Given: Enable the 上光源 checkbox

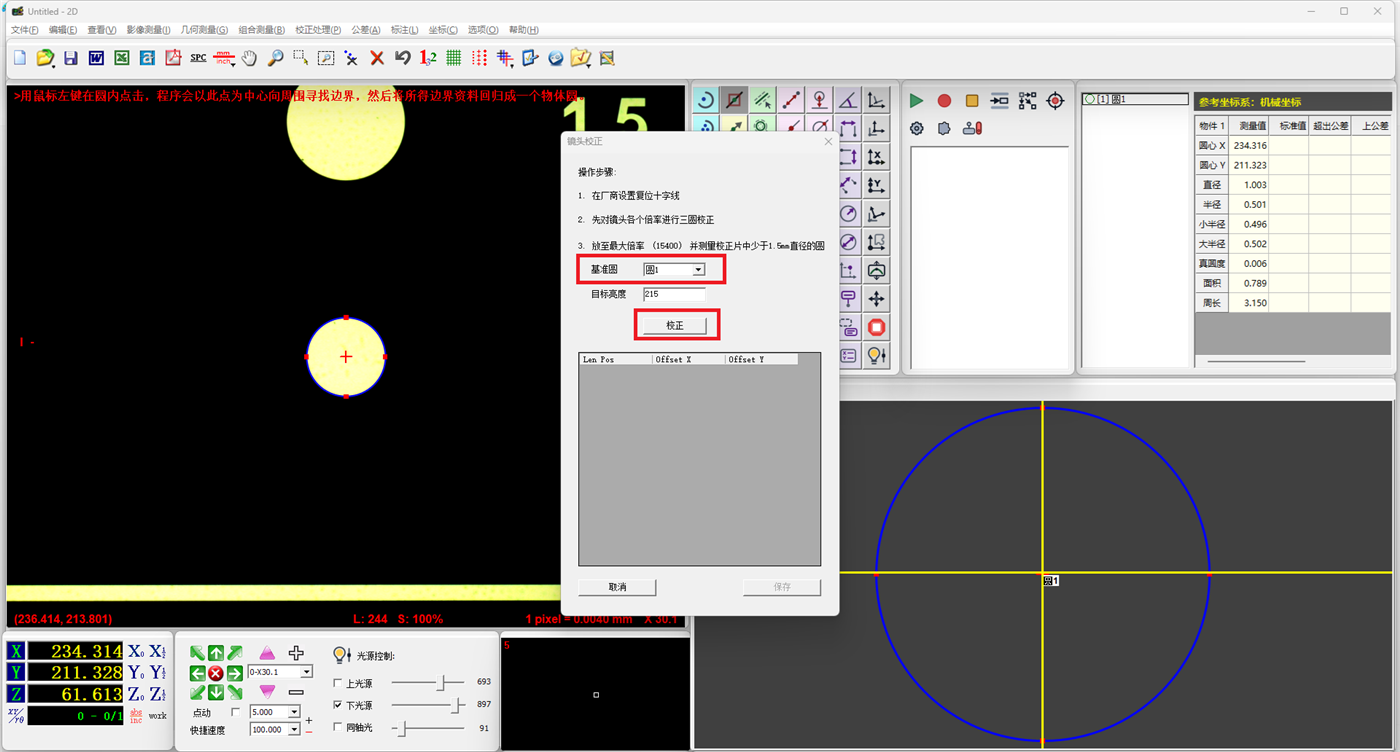Looking at the screenshot, I should click(338, 683).
